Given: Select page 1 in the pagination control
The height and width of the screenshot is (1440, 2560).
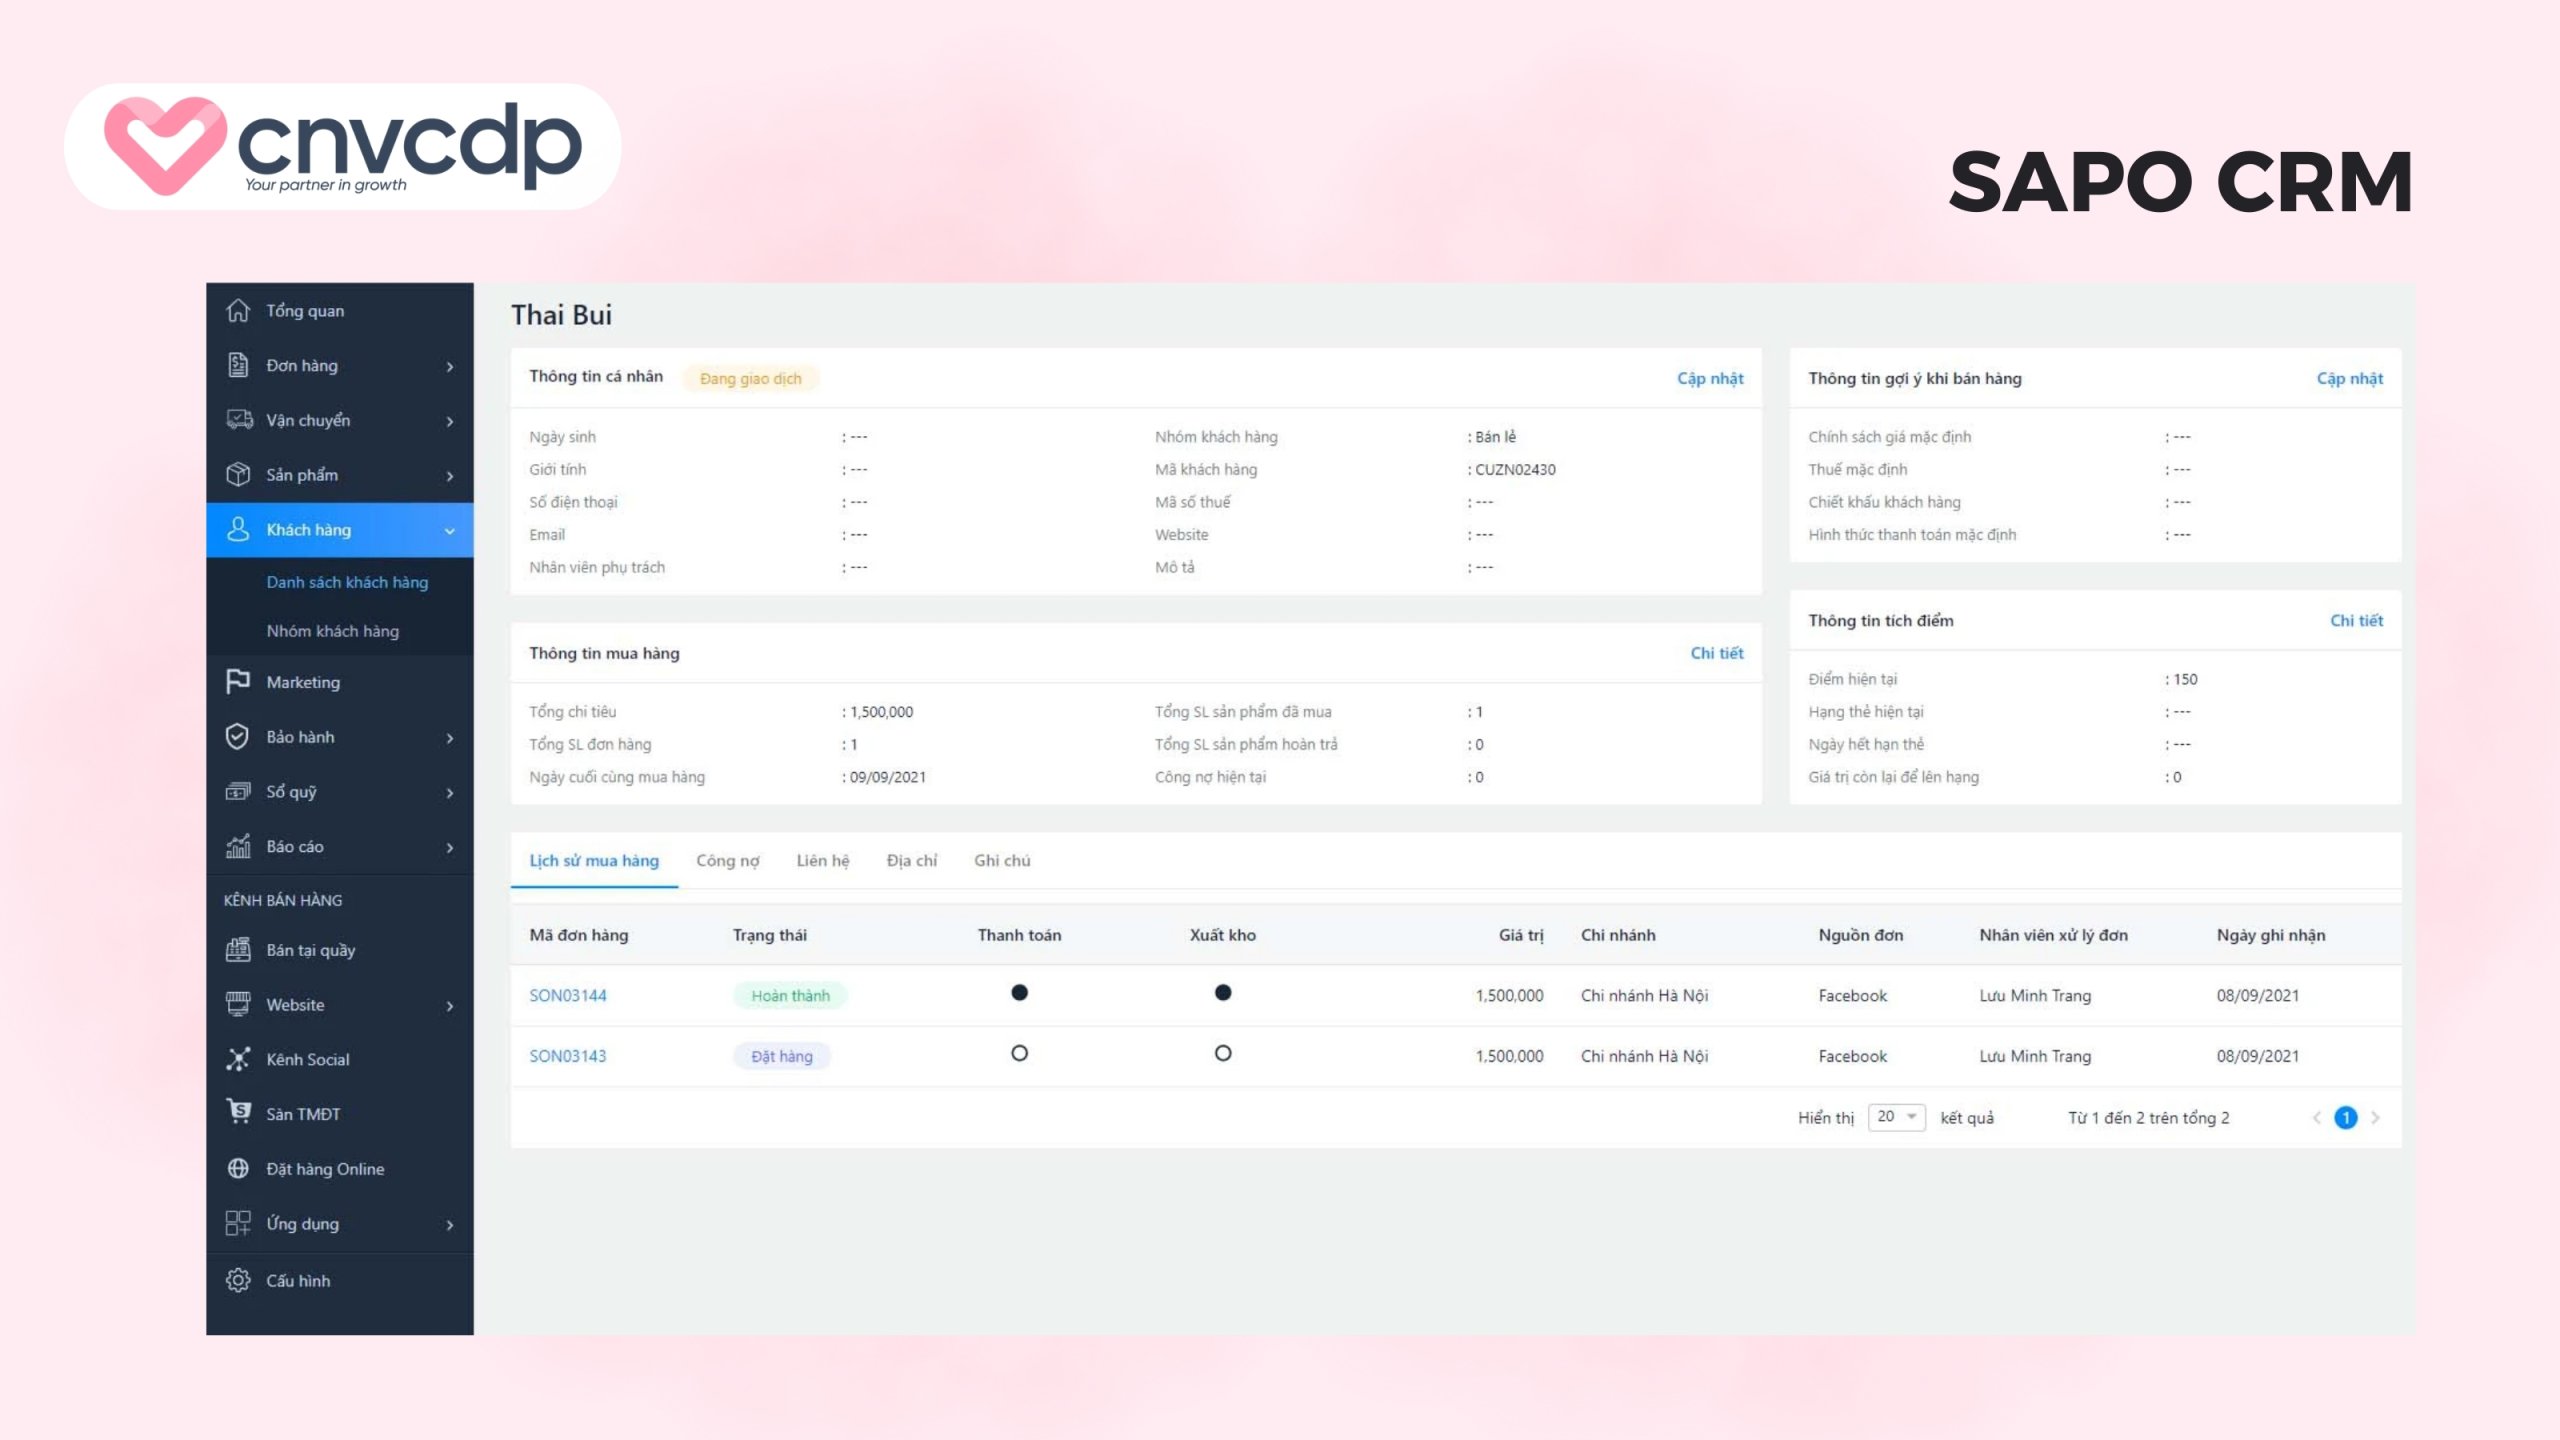Looking at the screenshot, I should [2345, 1117].
